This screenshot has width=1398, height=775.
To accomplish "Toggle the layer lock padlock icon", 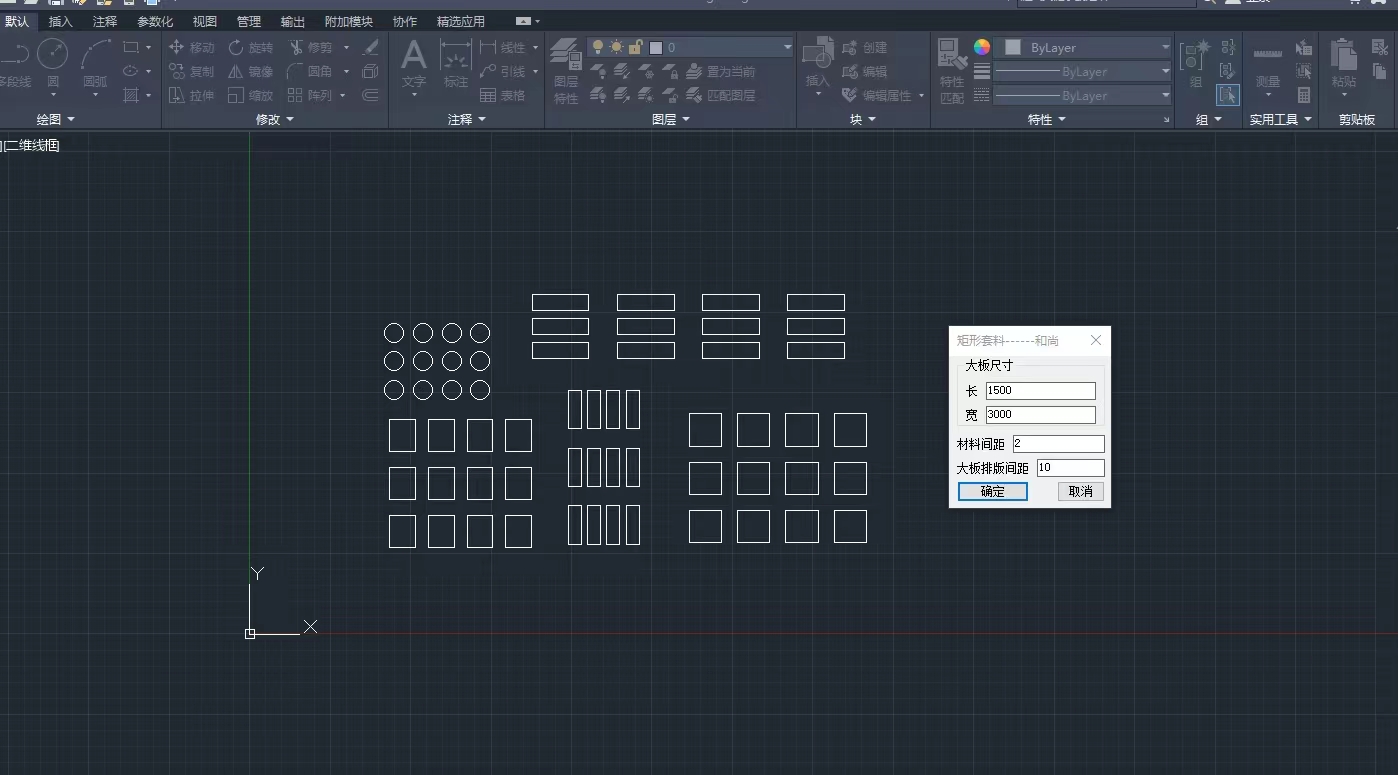I will 635,47.
